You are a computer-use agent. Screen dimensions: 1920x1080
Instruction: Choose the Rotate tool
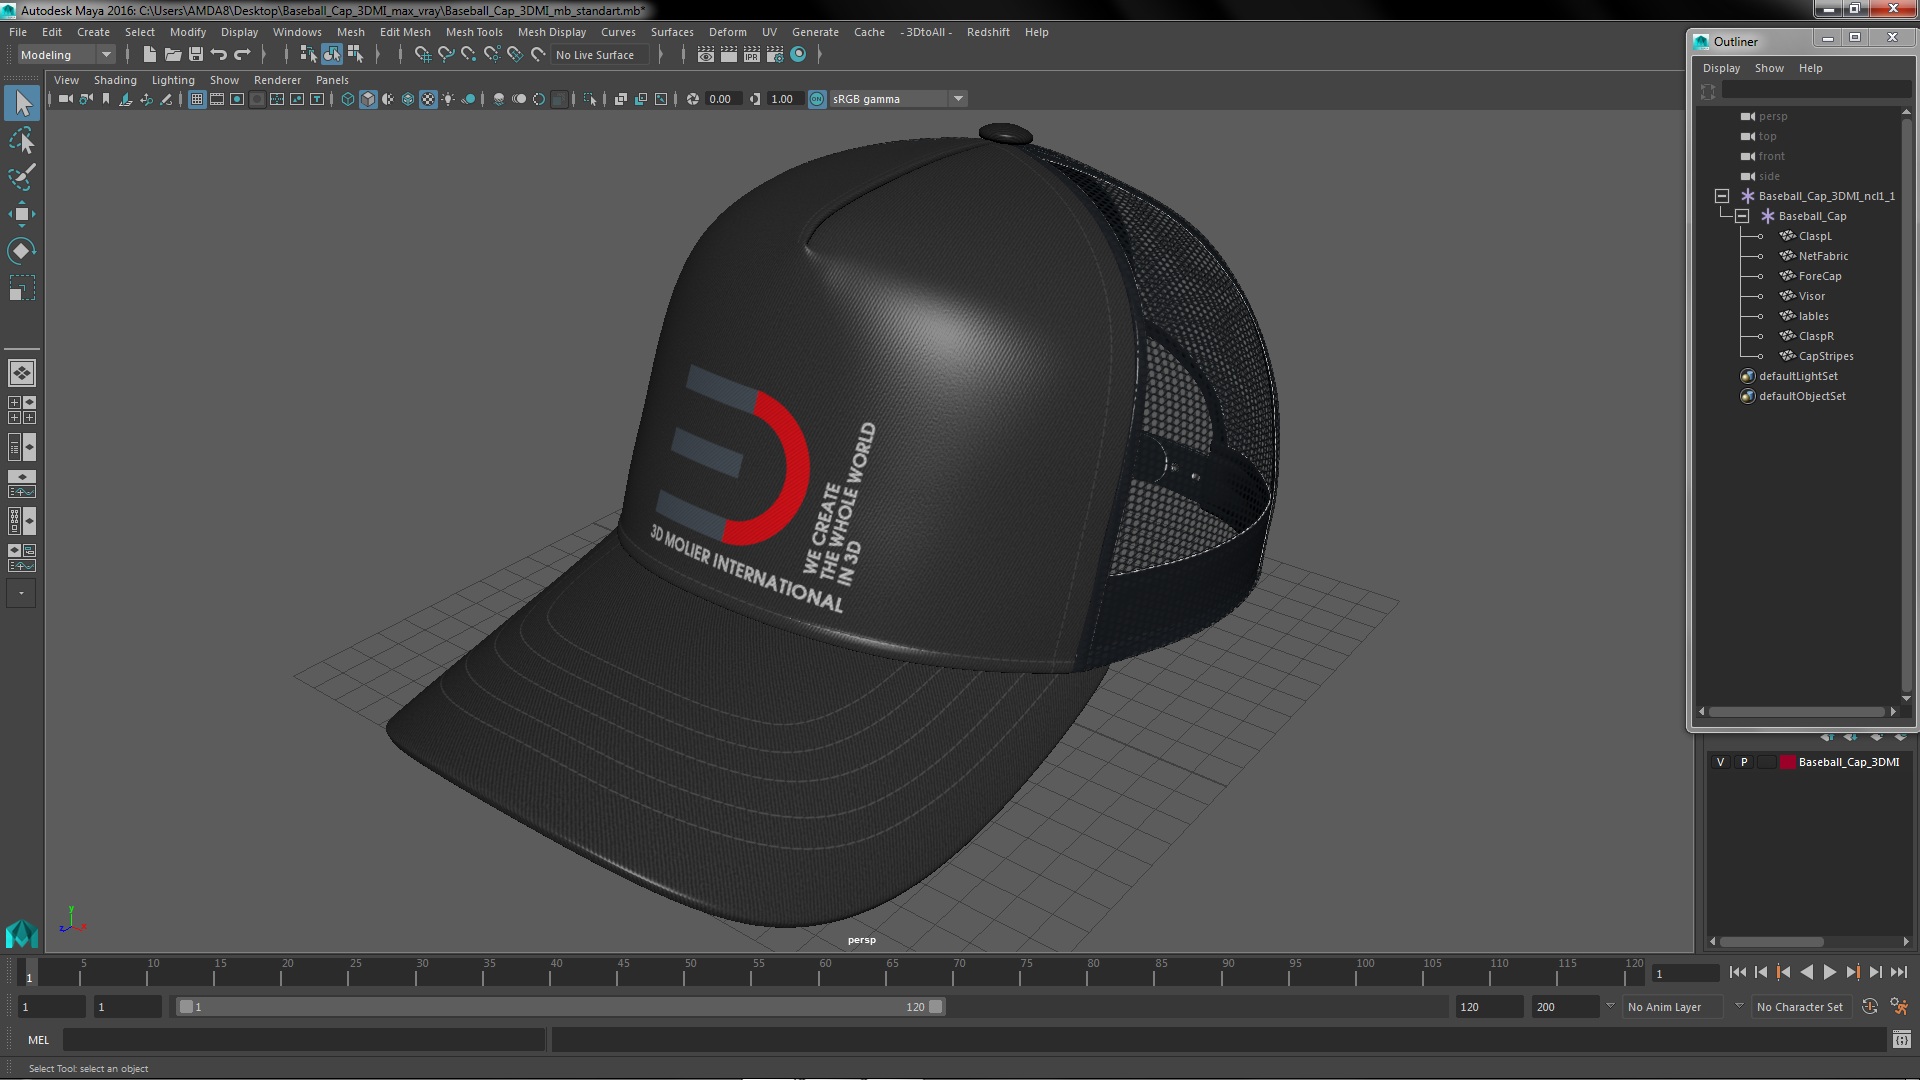(22, 251)
